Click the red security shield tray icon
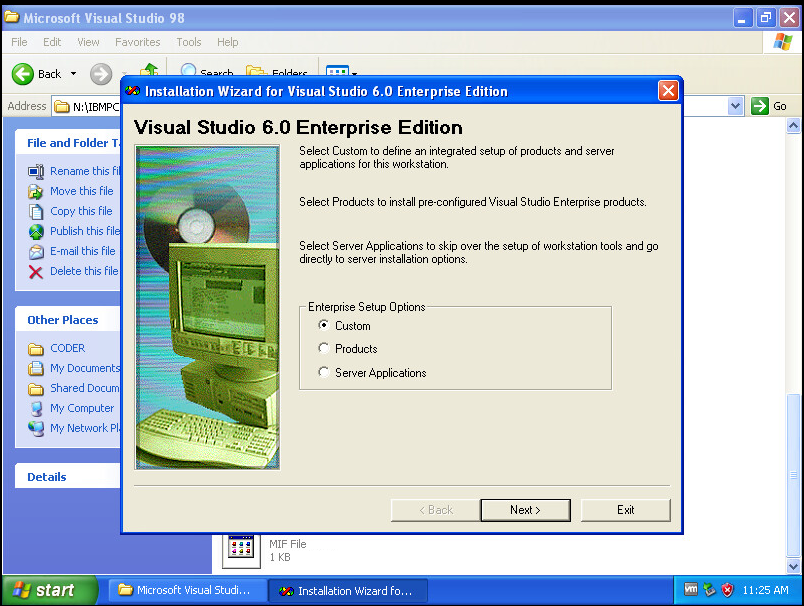 coord(727,590)
